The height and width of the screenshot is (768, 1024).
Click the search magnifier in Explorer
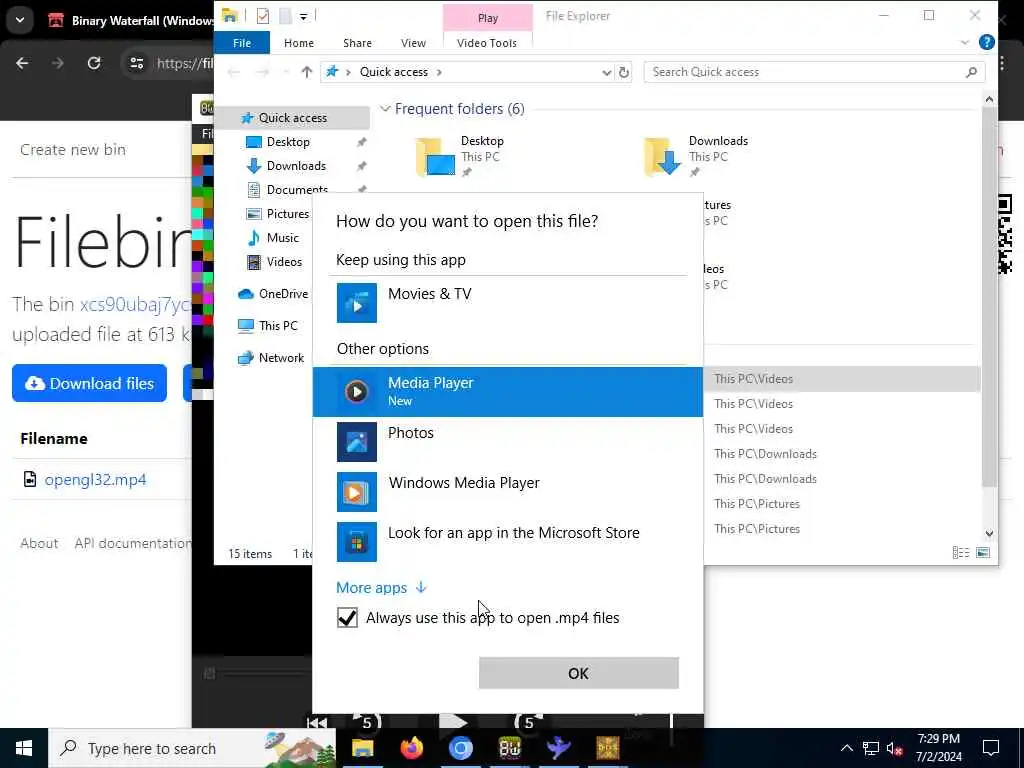click(x=971, y=72)
